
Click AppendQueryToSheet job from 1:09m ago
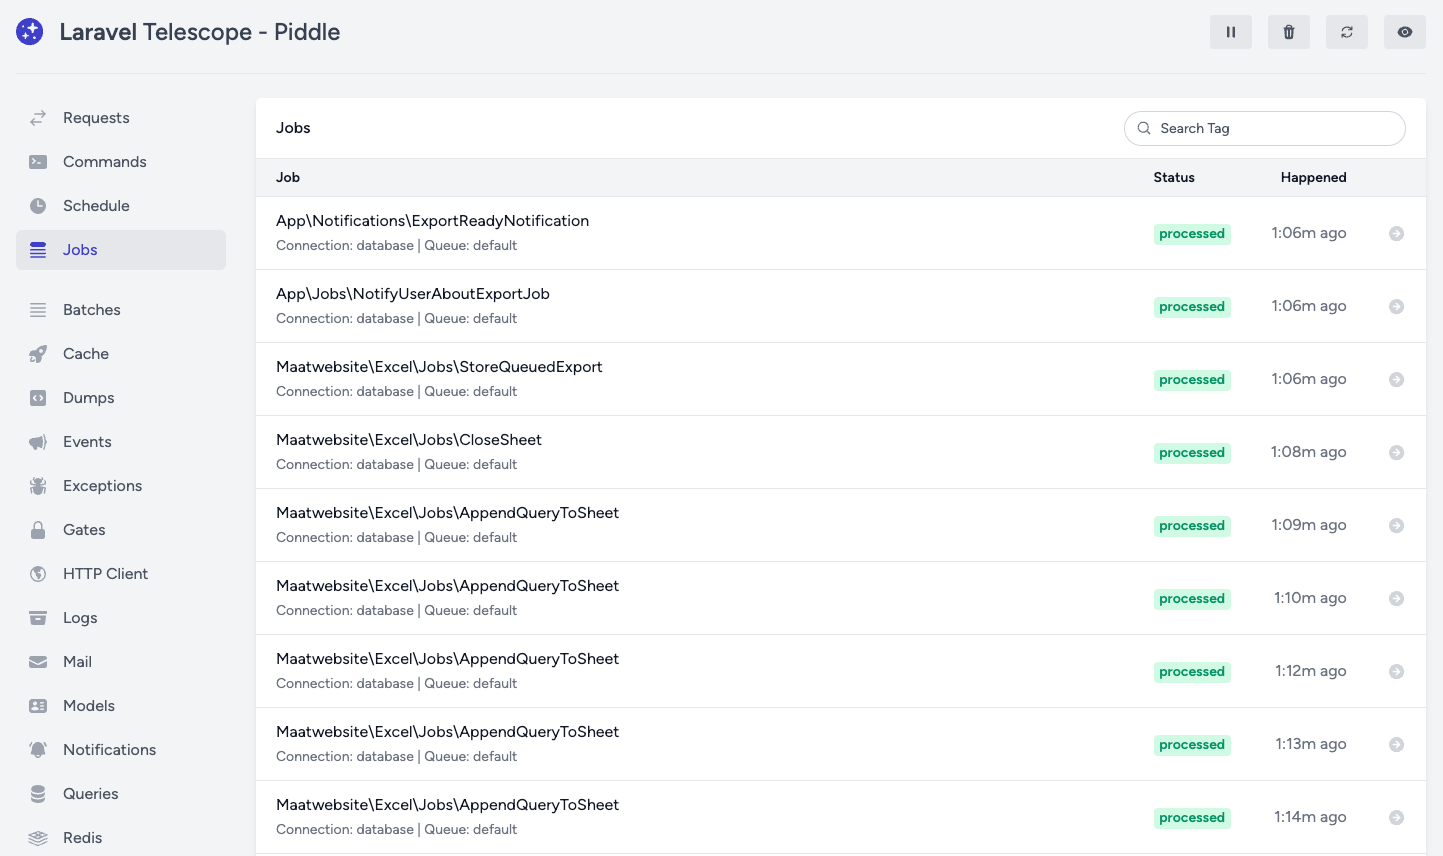click(x=447, y=513)
